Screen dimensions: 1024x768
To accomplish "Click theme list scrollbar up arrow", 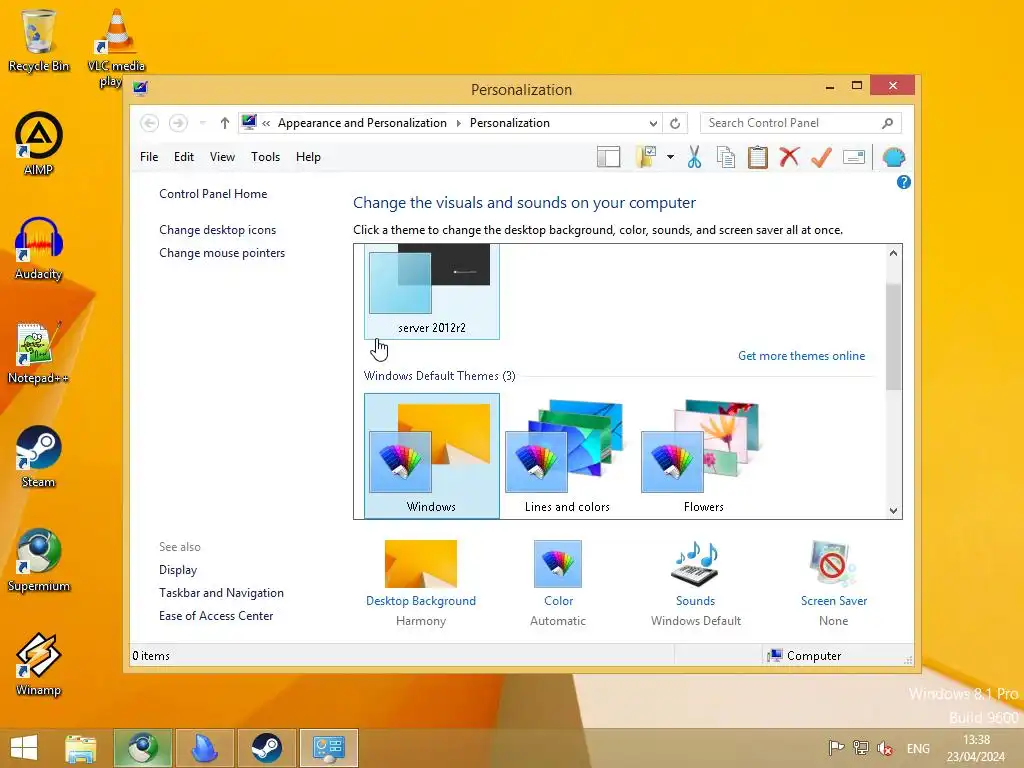I will (x=893, y=253).
